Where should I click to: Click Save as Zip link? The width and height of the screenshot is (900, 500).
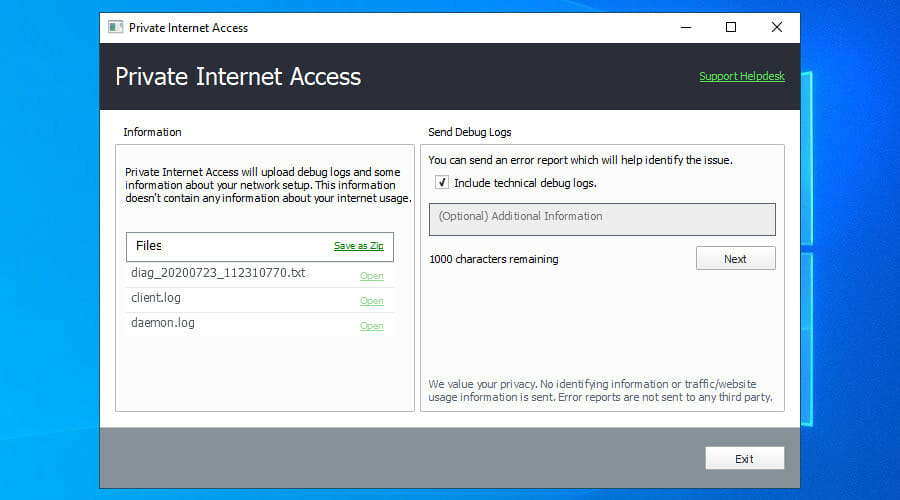359,246
